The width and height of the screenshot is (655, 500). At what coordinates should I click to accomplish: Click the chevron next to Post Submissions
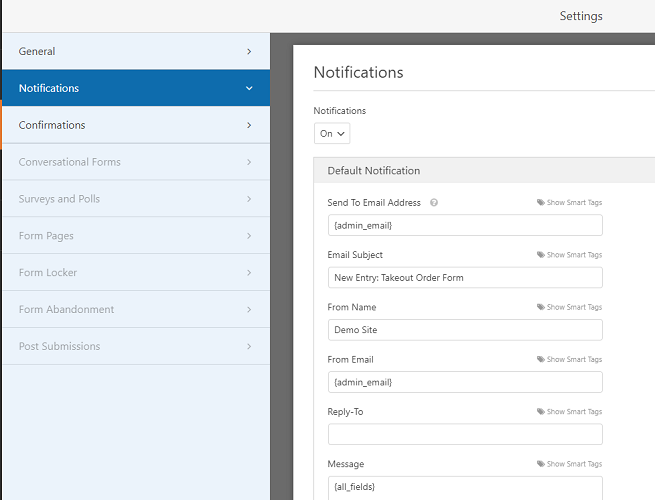pos(249,346)
